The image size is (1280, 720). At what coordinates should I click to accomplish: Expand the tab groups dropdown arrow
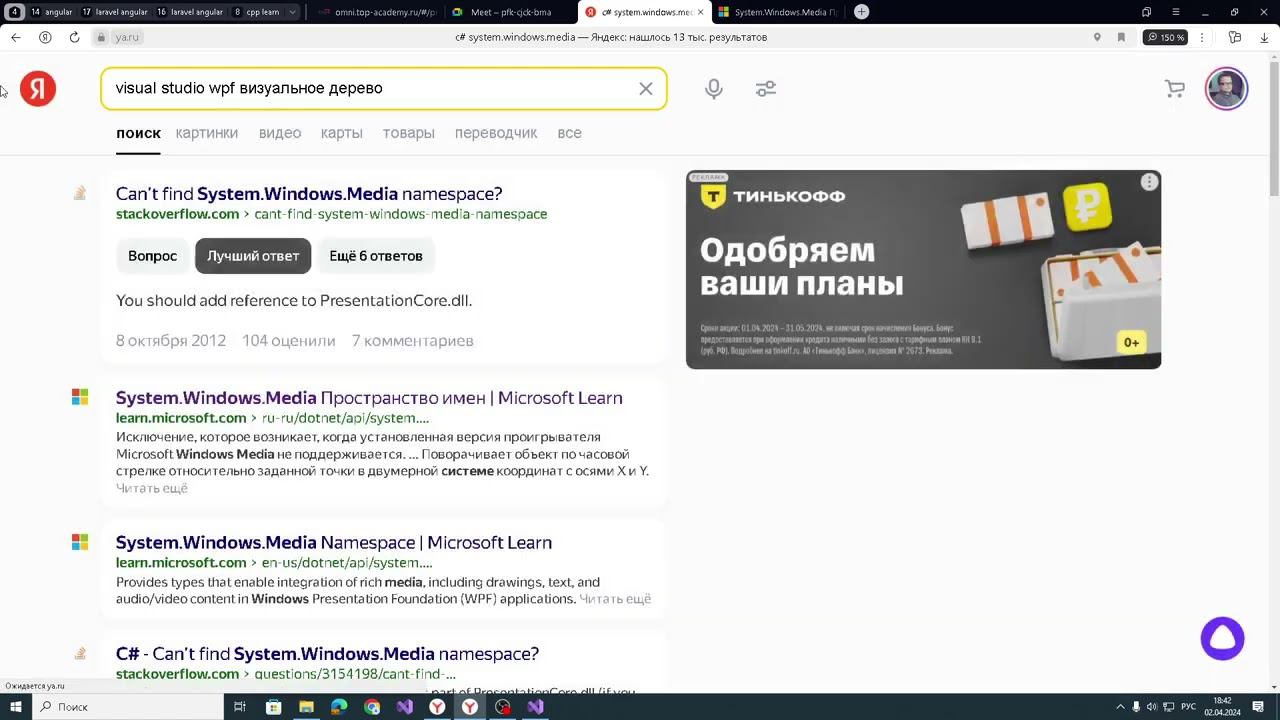tap(292, 12)
